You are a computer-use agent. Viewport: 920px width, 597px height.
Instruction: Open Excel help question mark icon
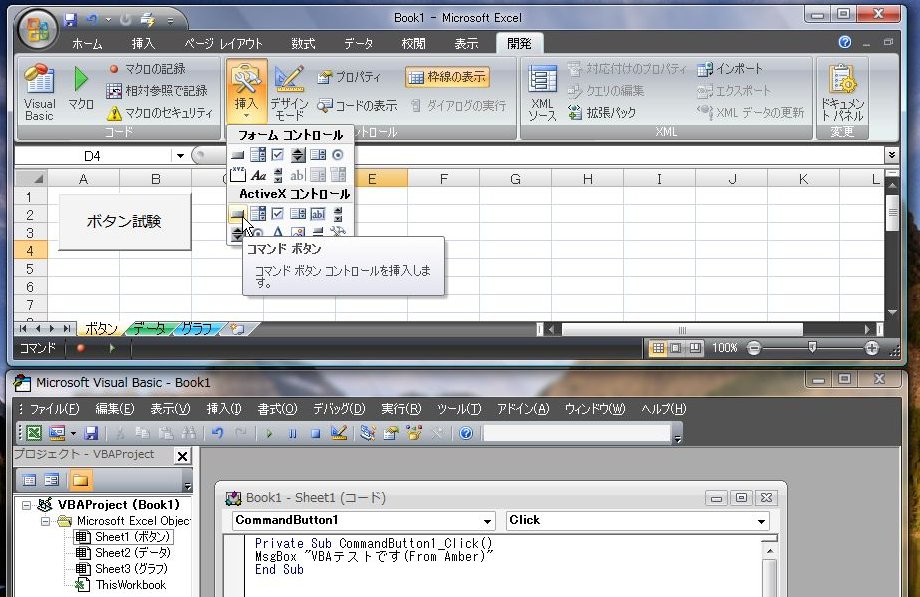[845, 42]
